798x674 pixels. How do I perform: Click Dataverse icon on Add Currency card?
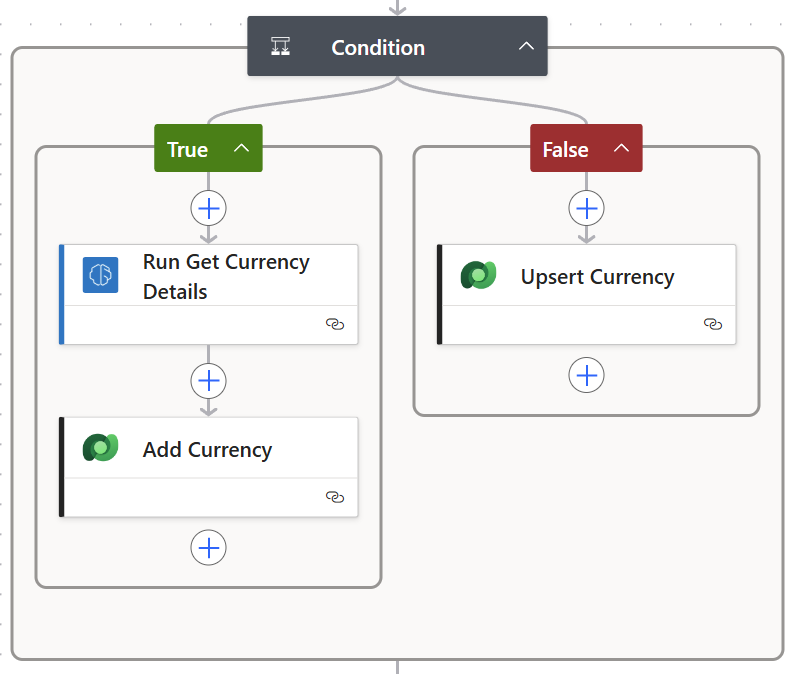pyautogui.click(x=100, y=448)
